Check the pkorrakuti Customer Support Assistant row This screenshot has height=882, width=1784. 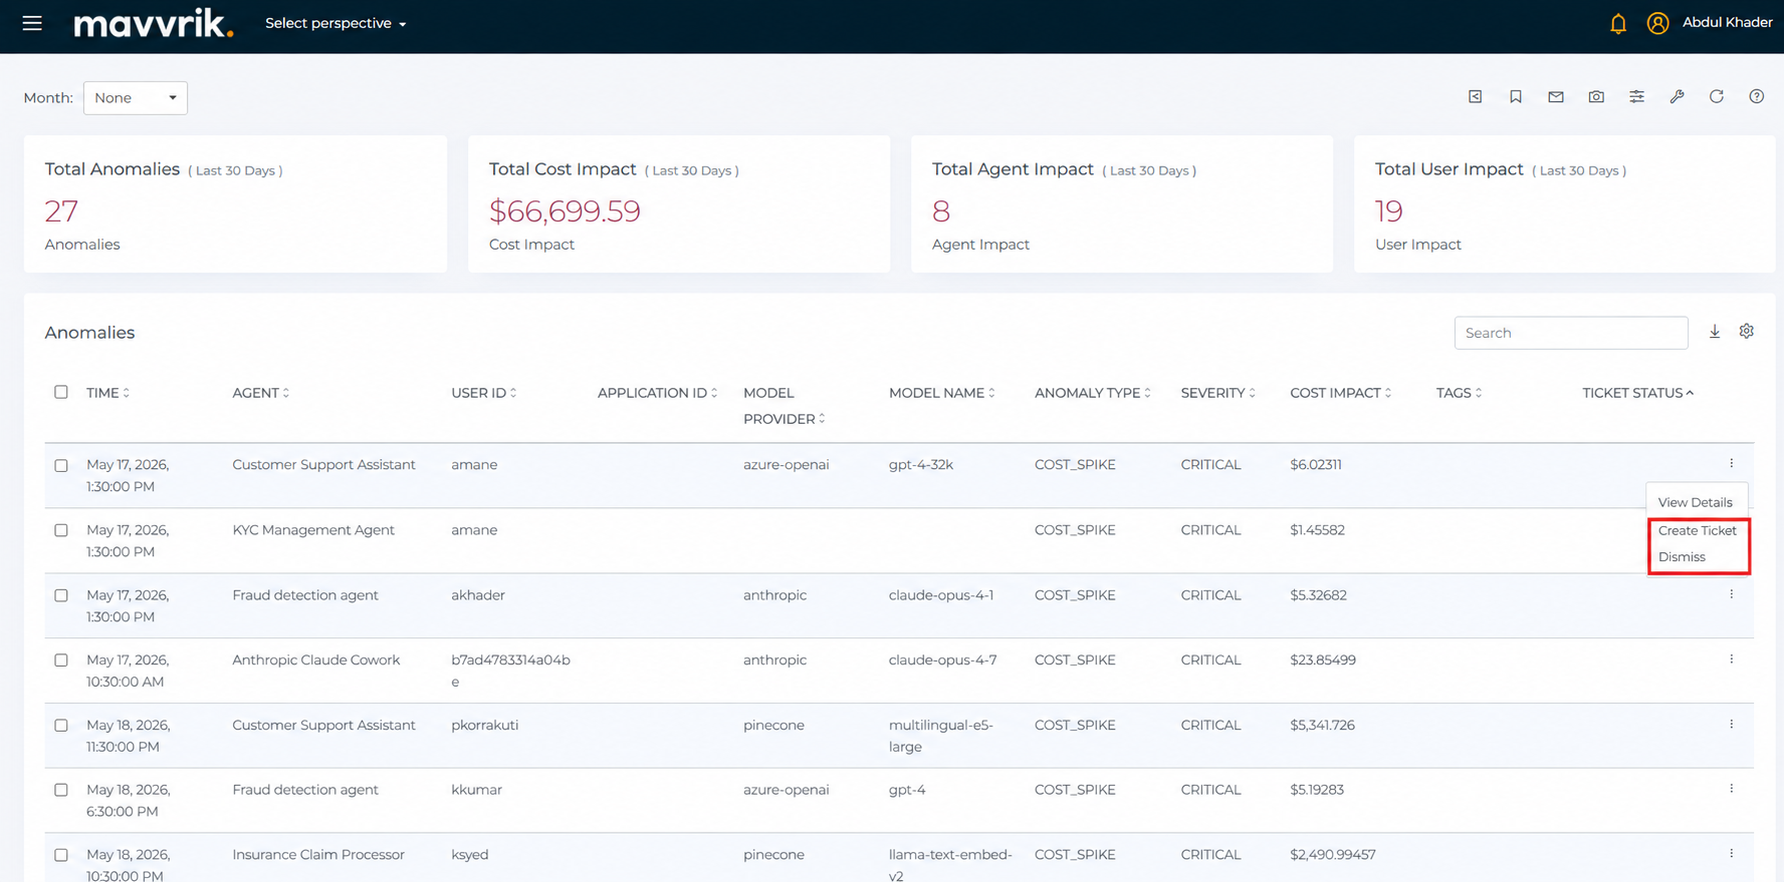(x=61, y=725)
